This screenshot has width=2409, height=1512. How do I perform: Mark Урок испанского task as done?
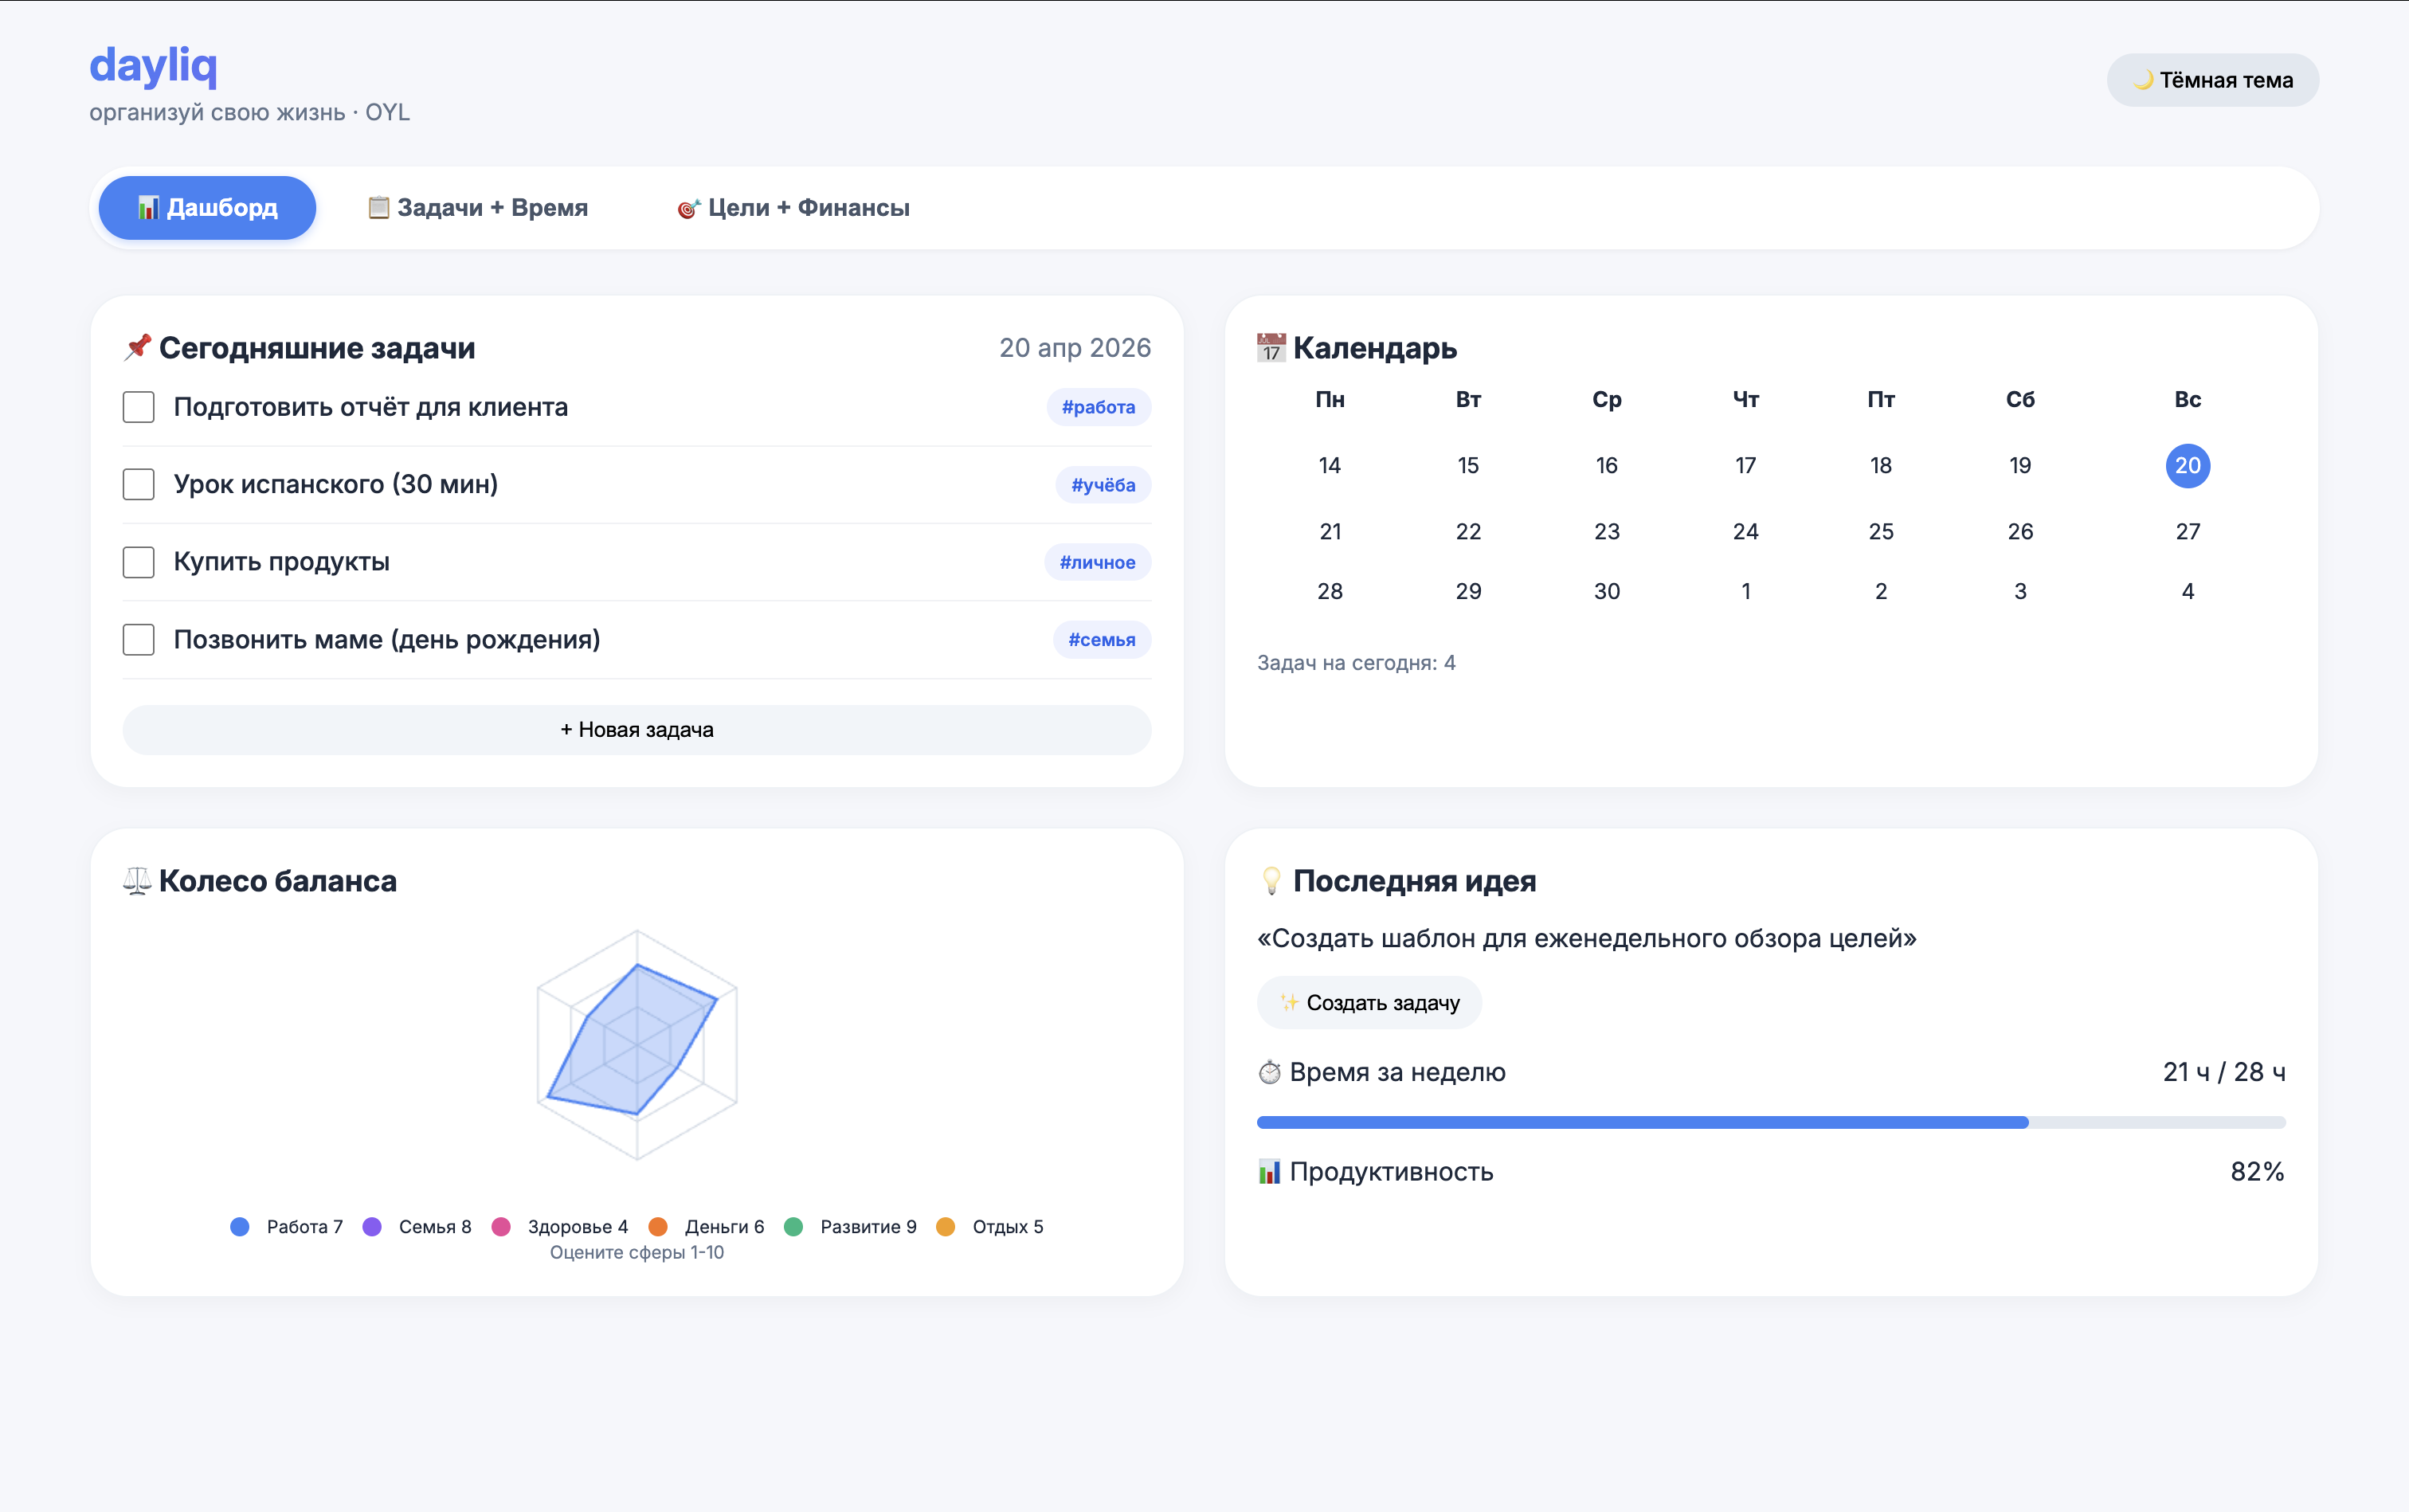[x=139, y=484]
